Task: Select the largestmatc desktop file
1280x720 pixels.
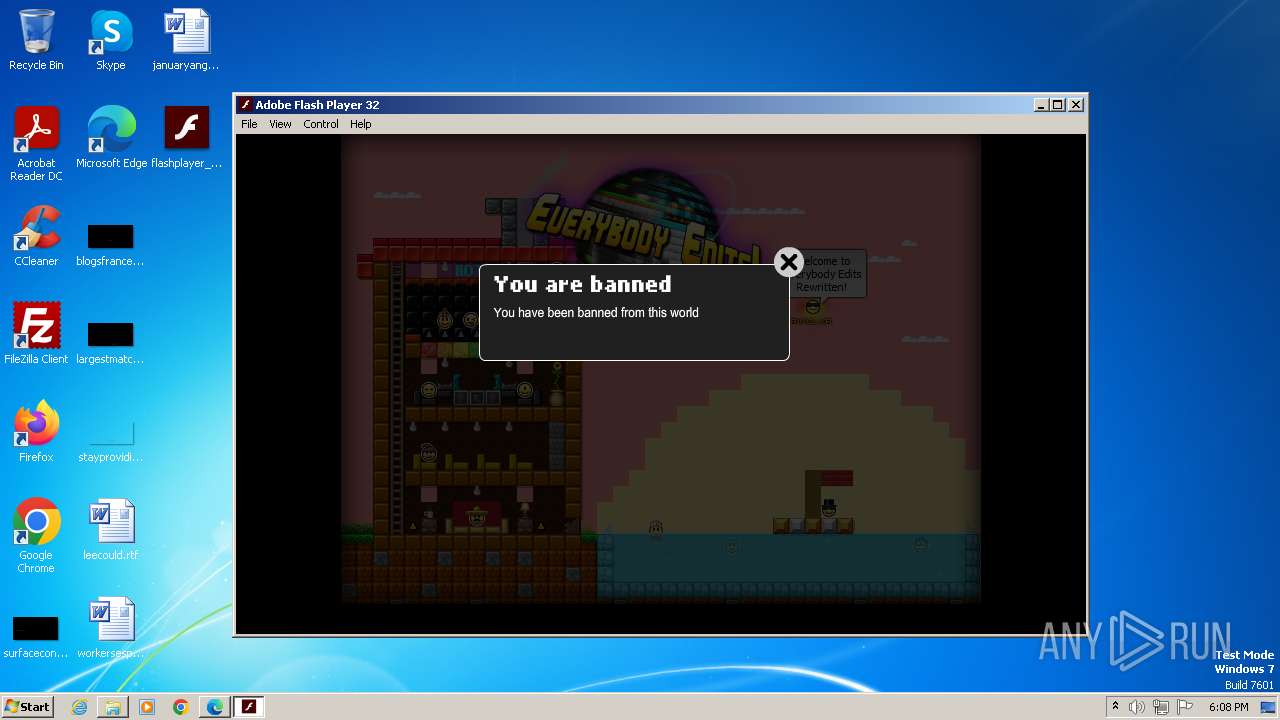Action: tap(110, 342)
